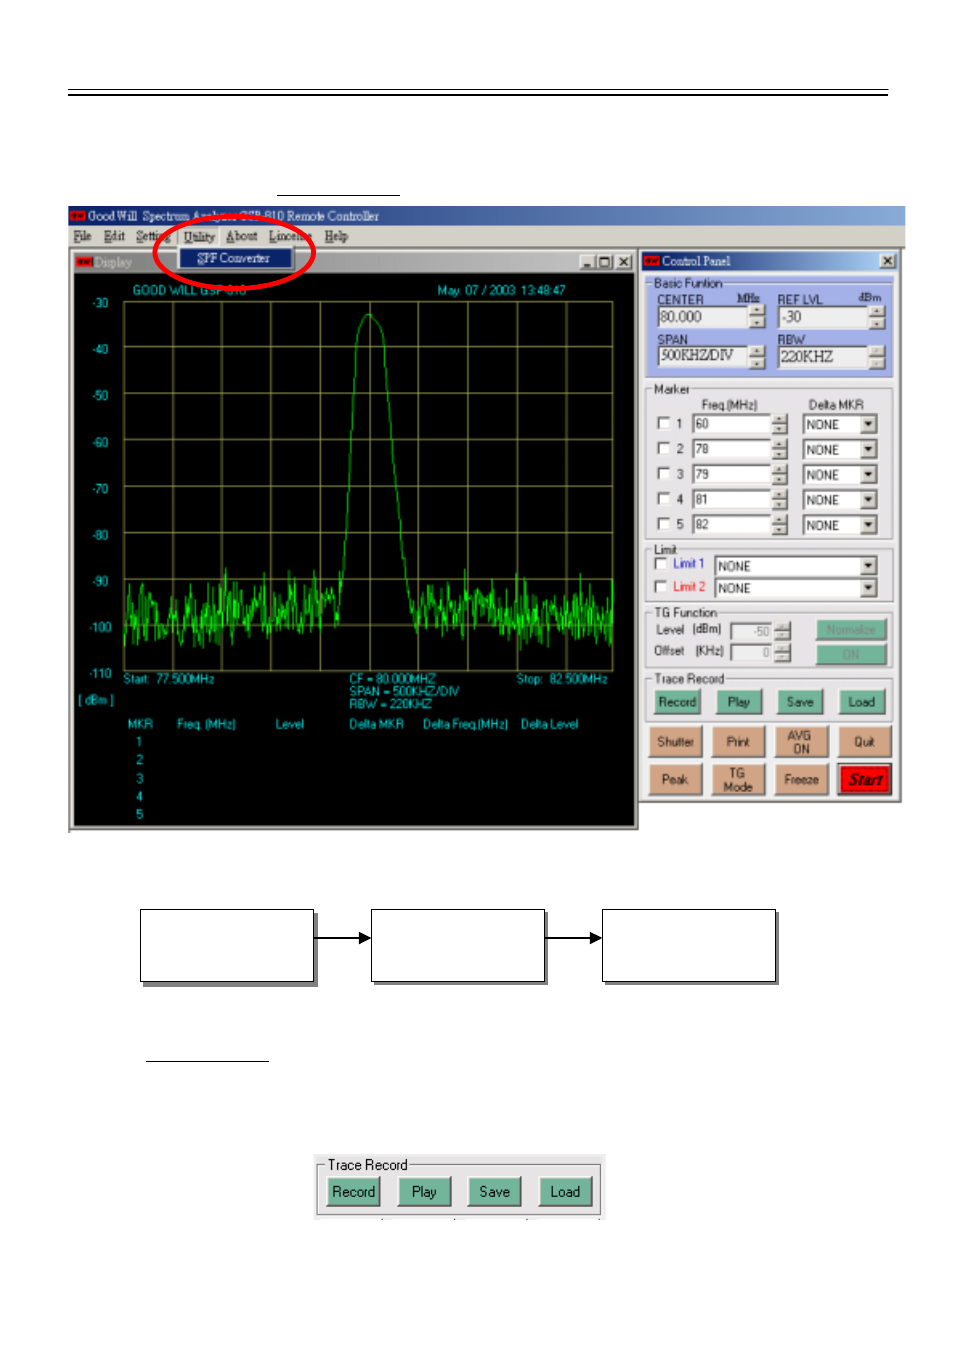This screenshot has height=1351, width=954.
Task: Enable Marker 2 checkbox
Action: pos(663,448)
